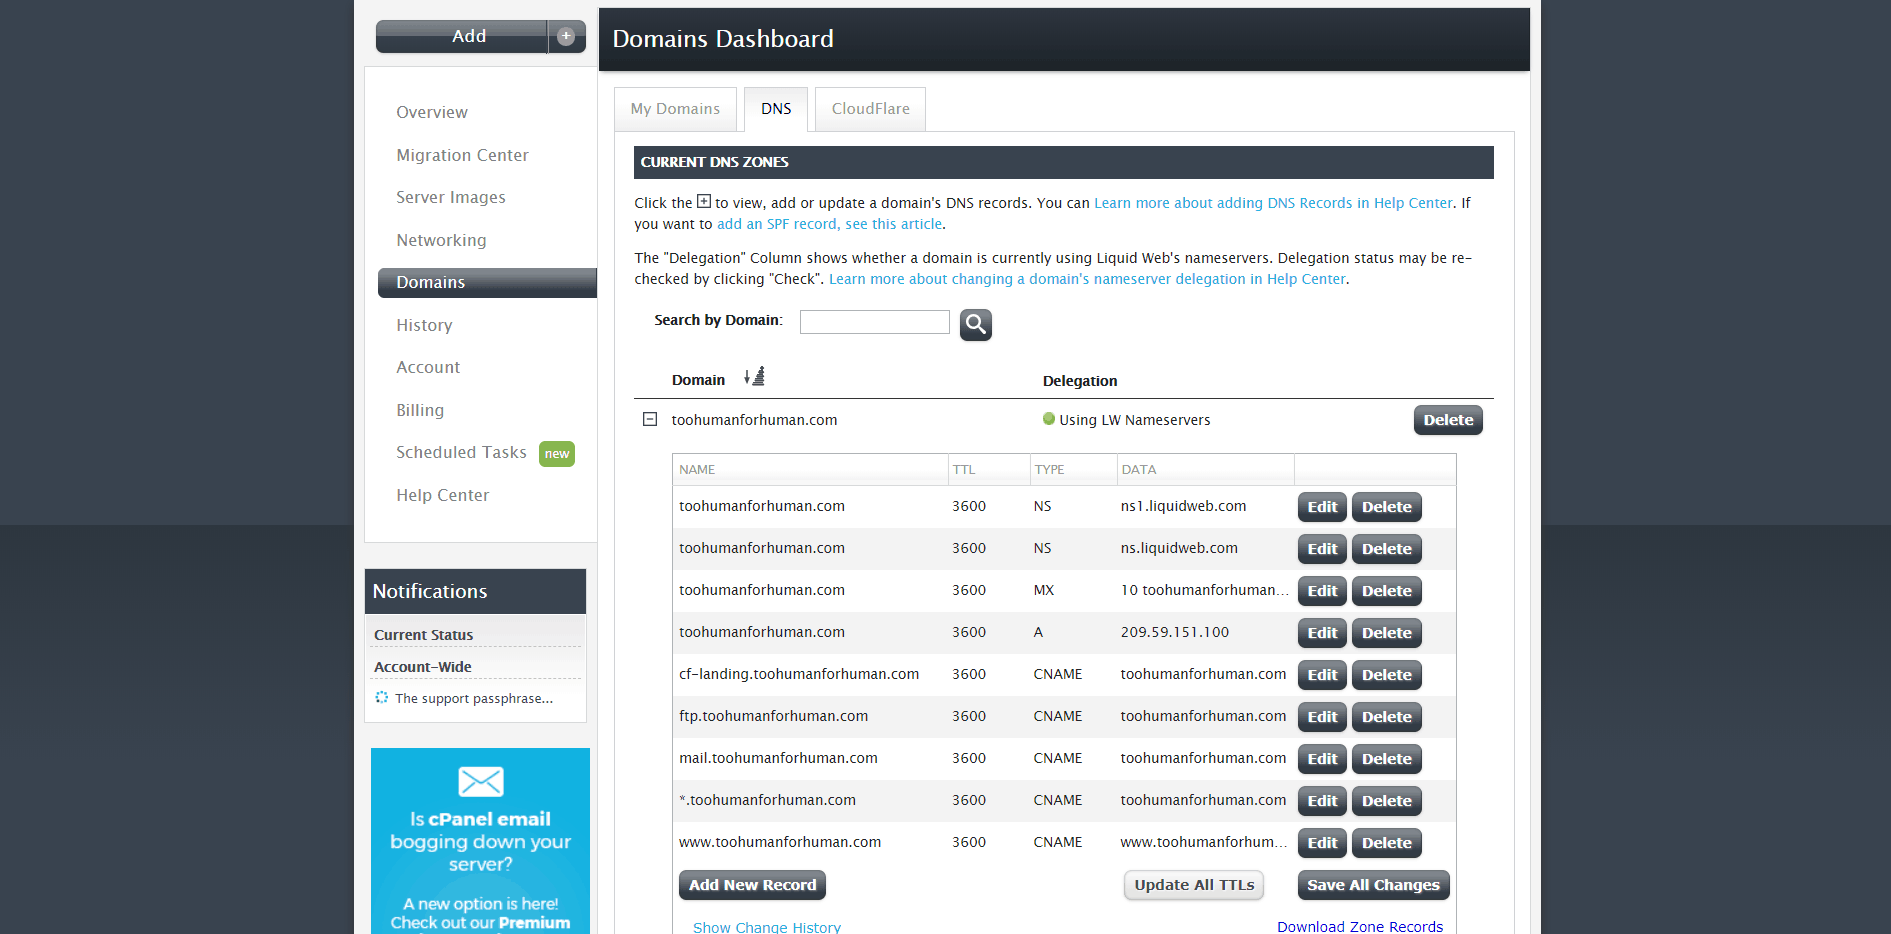Open Help Center from the sidebar
The width and height of the screenshot is (1891, 934).
point(442,495)
